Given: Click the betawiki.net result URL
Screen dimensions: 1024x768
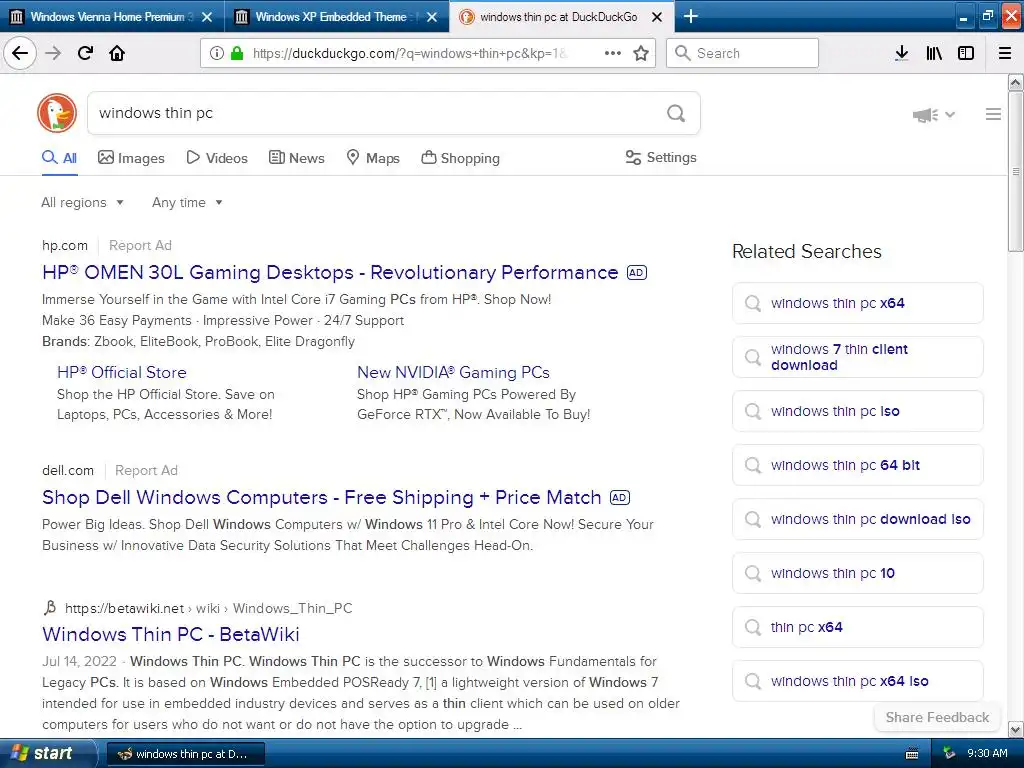Looking at the screenshot, I should click(x=208, y=608).
